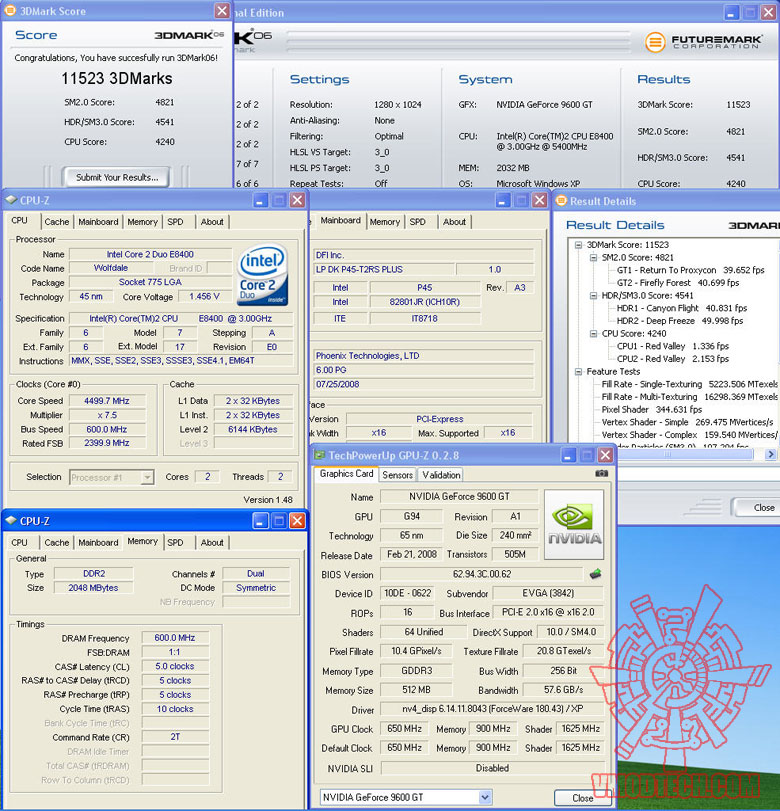The height and width of the screenshot is (811, 780).
Task: Collapse the CPU Score: 4240 node
Action: 594,334
